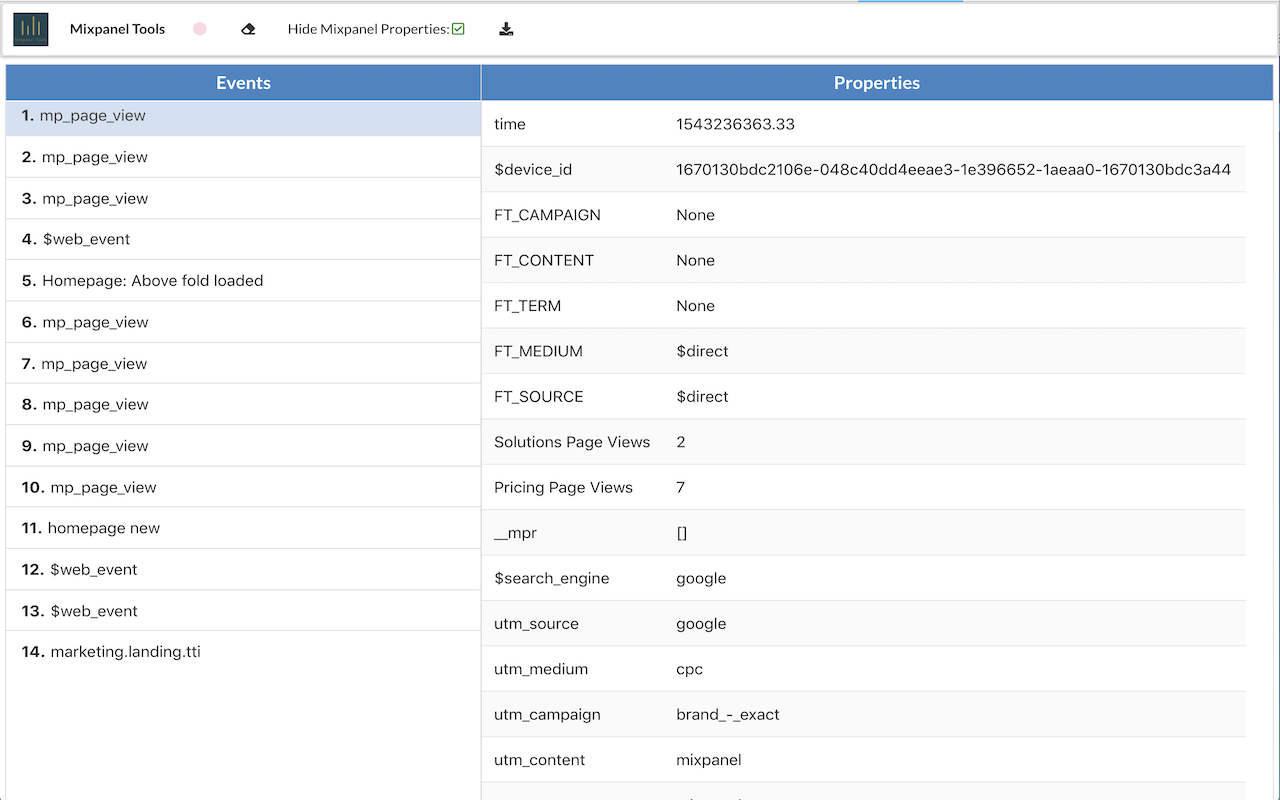
Task: Click the utm_medium property name
Action: coord(541,669)
